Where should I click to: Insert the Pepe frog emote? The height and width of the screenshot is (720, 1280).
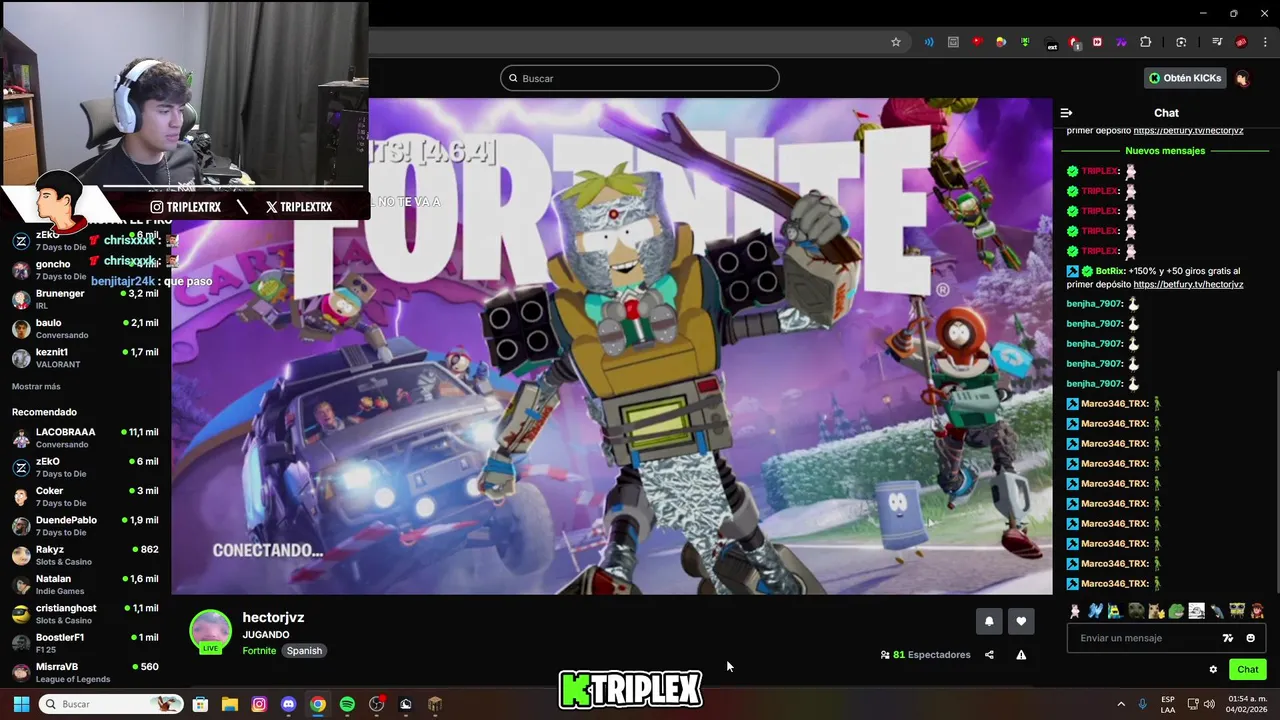pos(1176,612)
